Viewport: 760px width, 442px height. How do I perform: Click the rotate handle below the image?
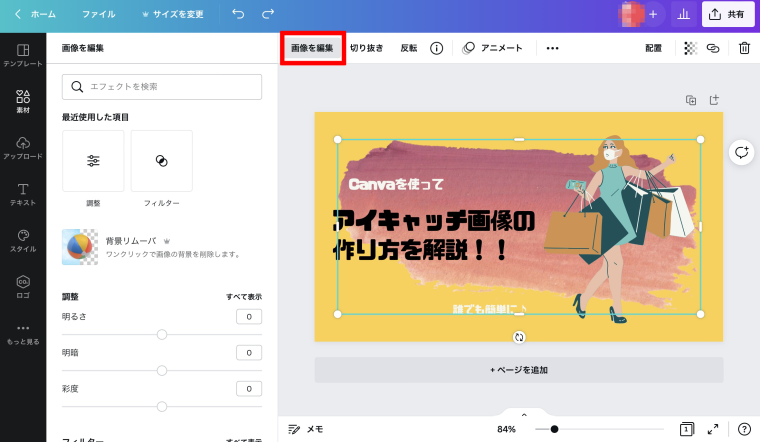(x=519, y=337)
